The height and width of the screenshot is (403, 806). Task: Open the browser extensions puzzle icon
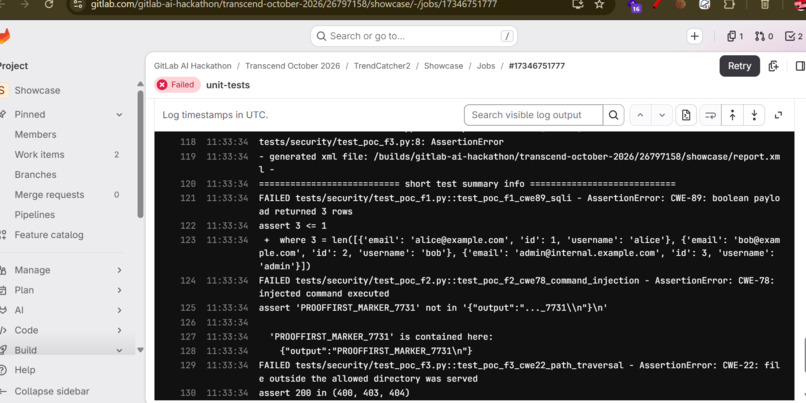click(728, 4)
